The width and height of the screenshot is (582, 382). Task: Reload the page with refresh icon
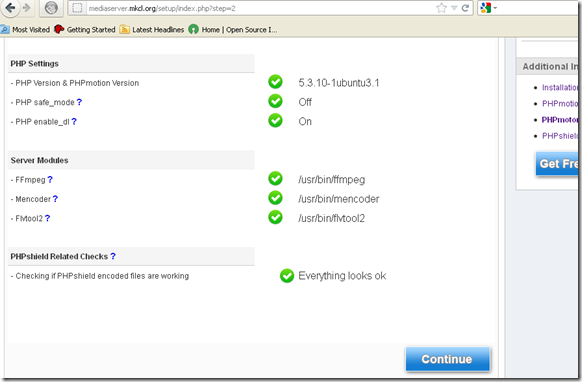[x=465, y=8]
